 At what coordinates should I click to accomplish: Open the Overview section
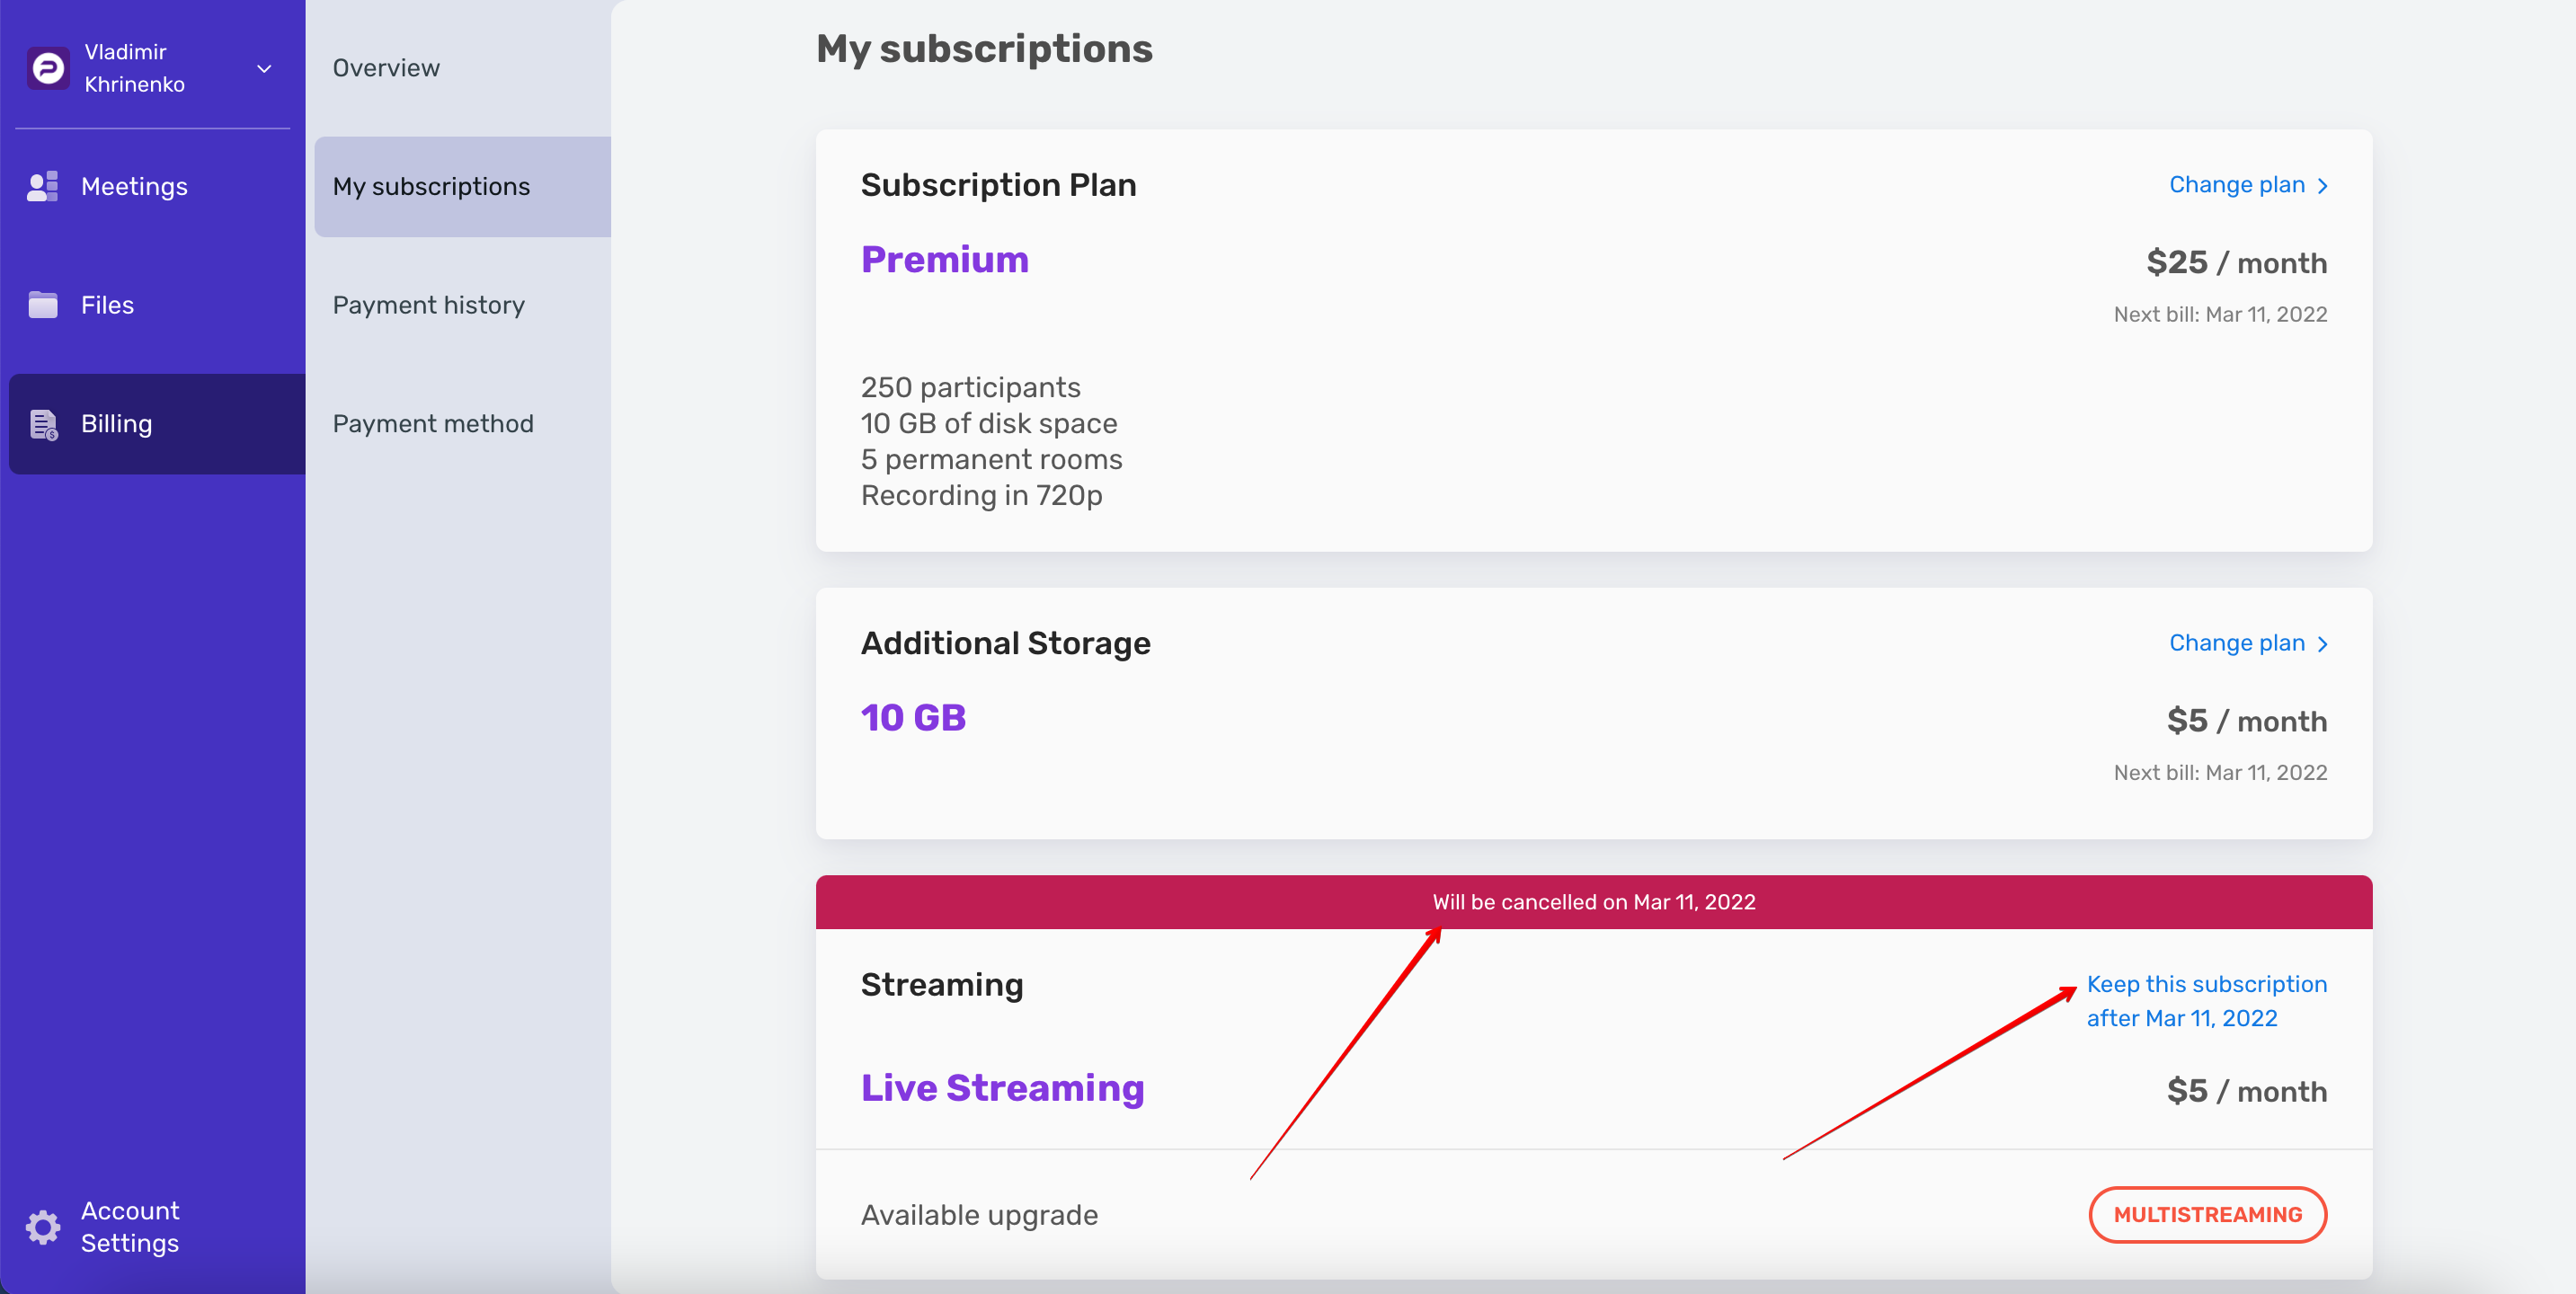[386, 68]
